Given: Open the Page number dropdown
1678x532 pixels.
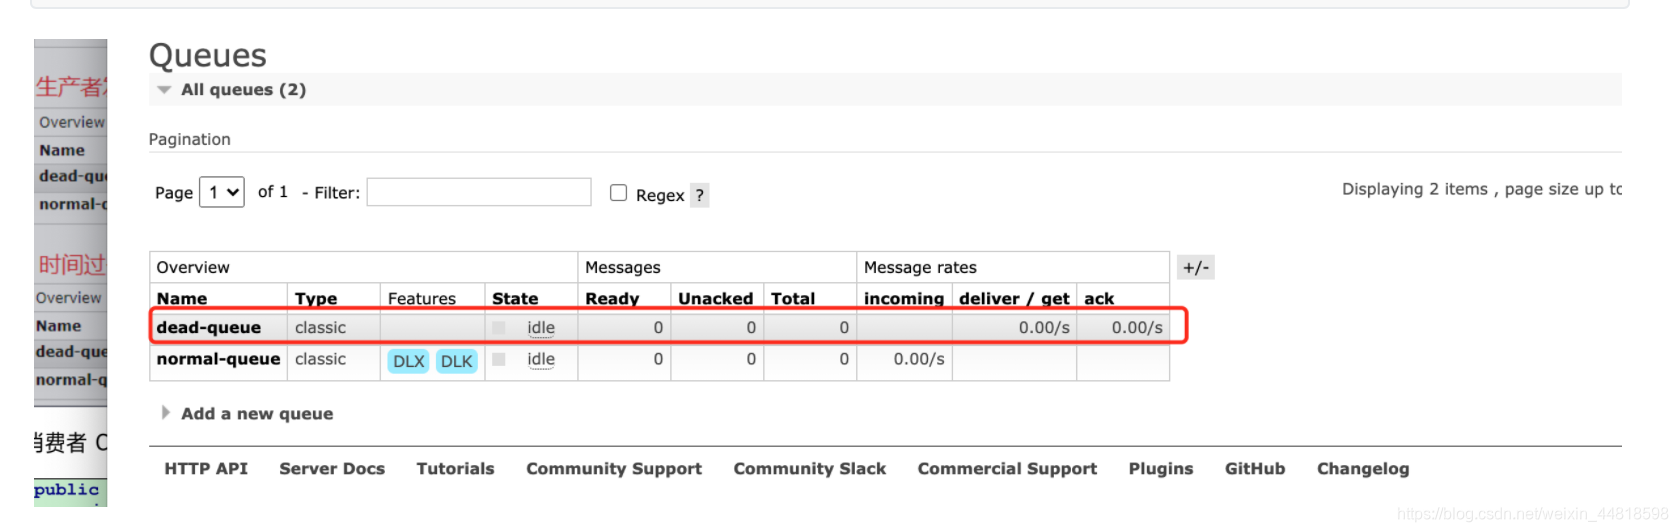Looking at the screenshot, I should [222, 192].
